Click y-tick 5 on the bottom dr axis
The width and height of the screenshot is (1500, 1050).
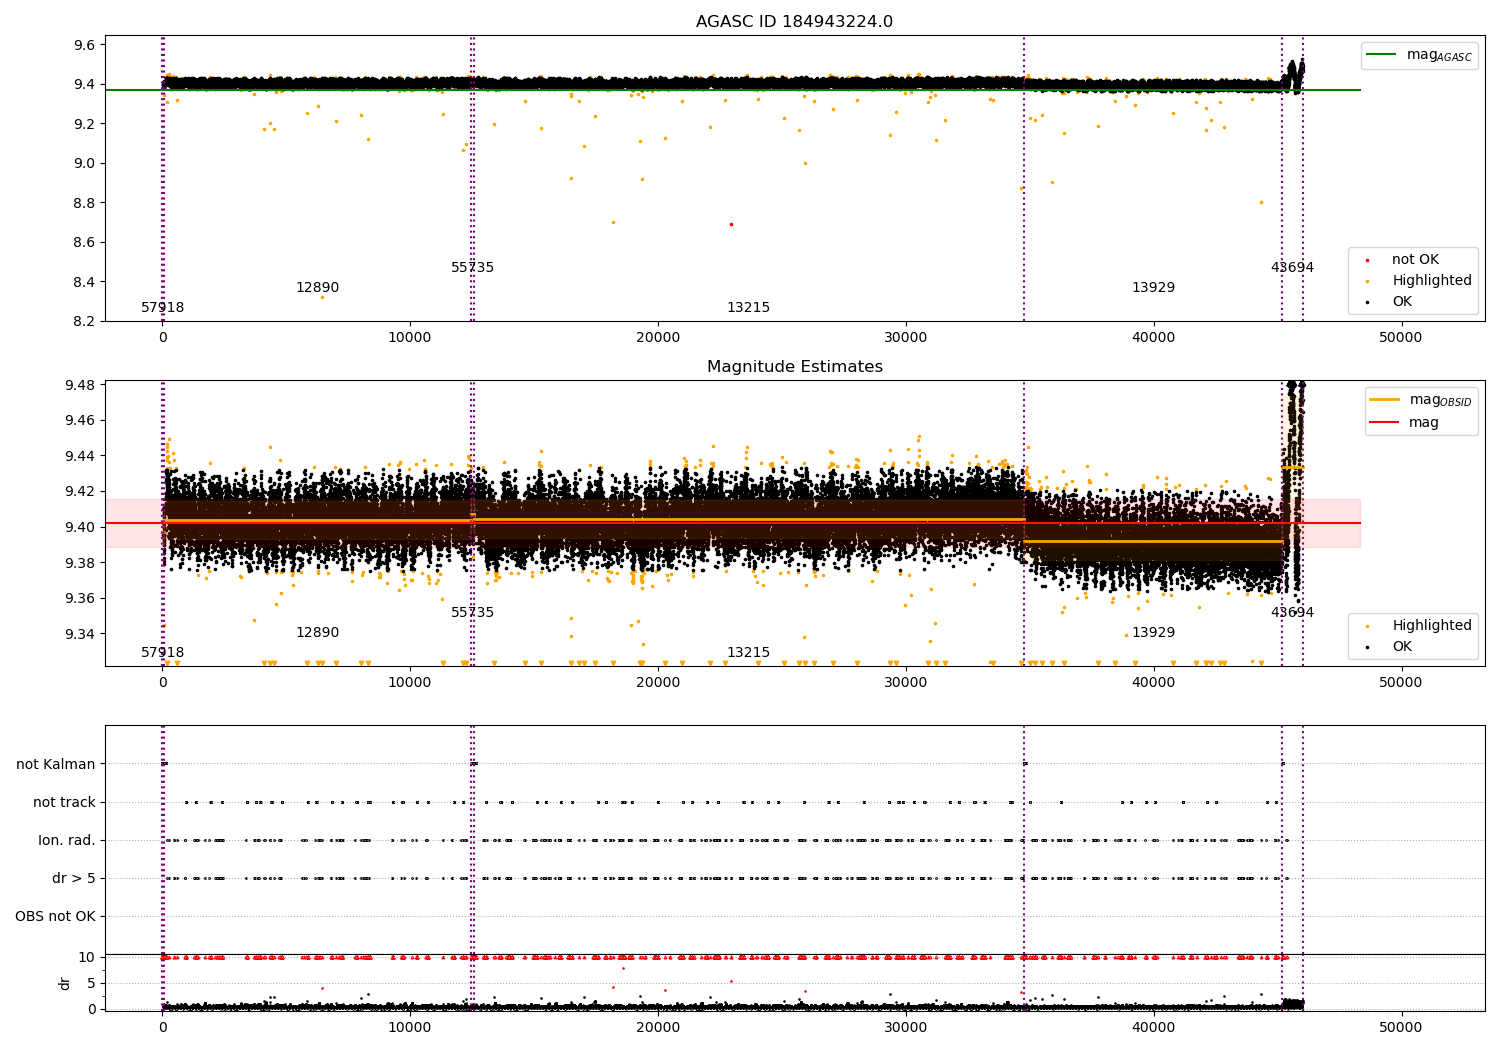pyautogui.click(x=91, y=983)
